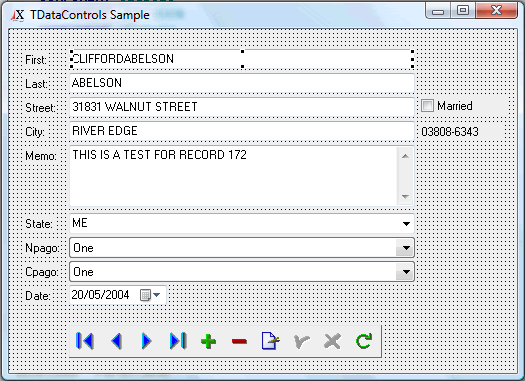Open the State dropdown list
The width and height of the screenshot is (525, 381).
tap(406, 223)
